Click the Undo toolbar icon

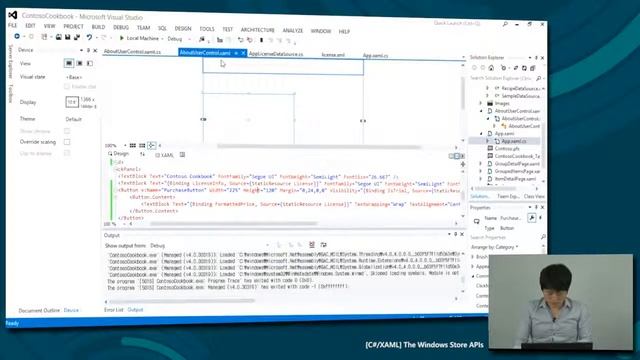(x=89, y=38)
